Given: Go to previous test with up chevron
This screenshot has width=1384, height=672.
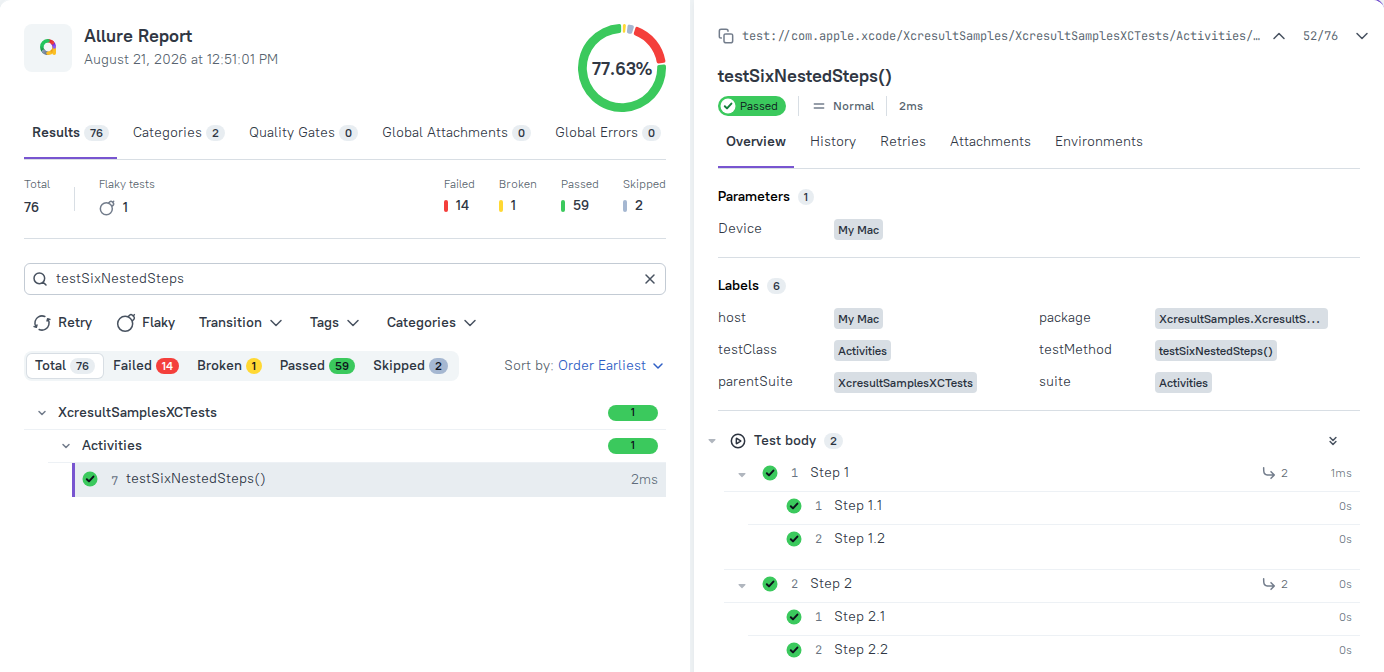Looking at the screenshot, I should click(x=1278, y=36).
